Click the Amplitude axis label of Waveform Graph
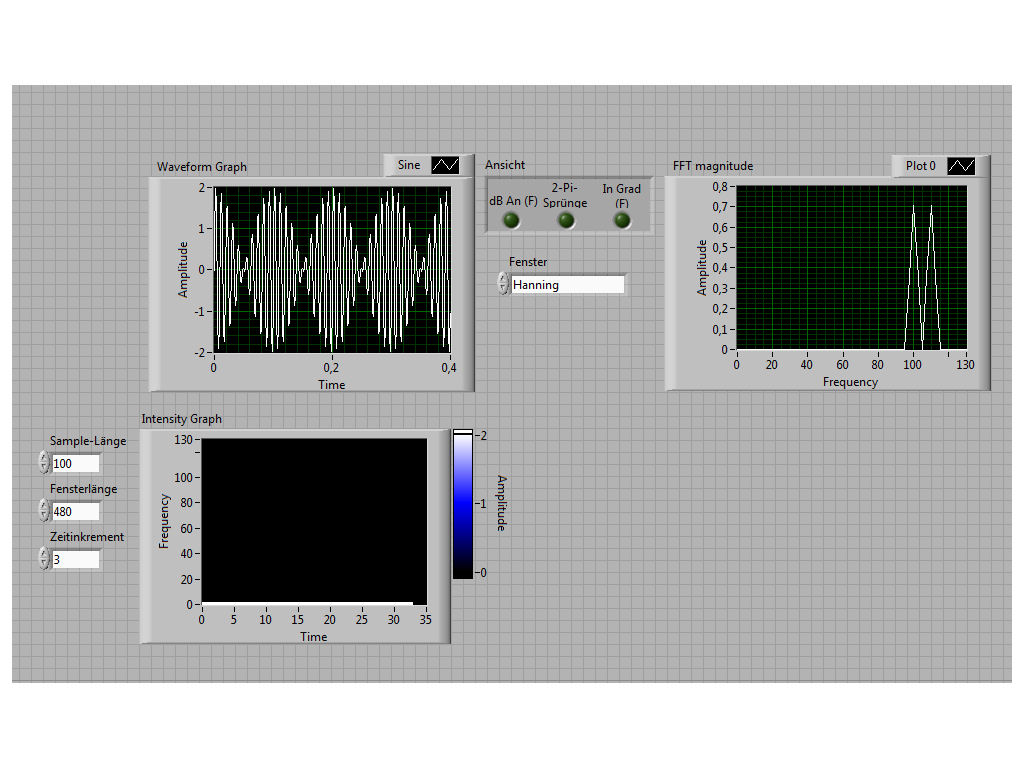 point(183,270)
